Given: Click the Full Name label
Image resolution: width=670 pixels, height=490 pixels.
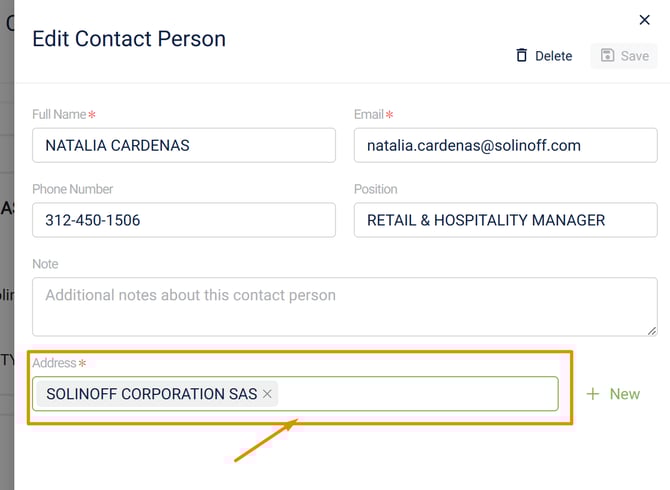Looking at the screenshot, I should [x=59, y=115].
